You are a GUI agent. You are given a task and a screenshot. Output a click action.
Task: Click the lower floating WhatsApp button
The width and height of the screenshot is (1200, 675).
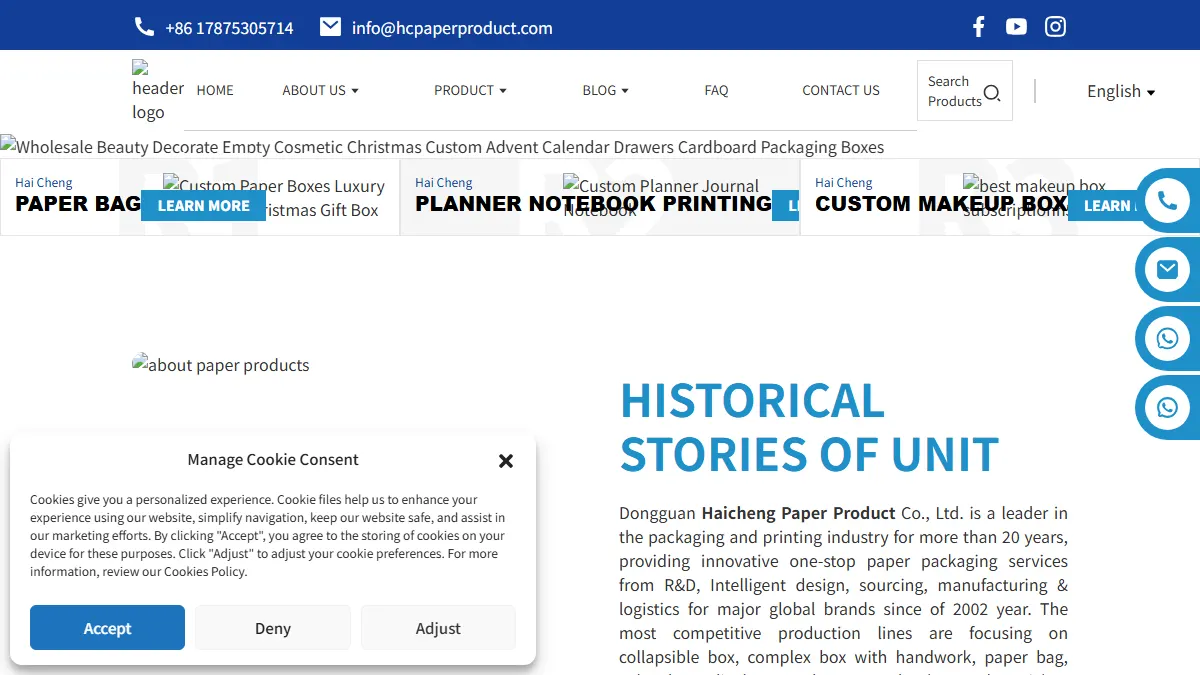point(1167,407)
